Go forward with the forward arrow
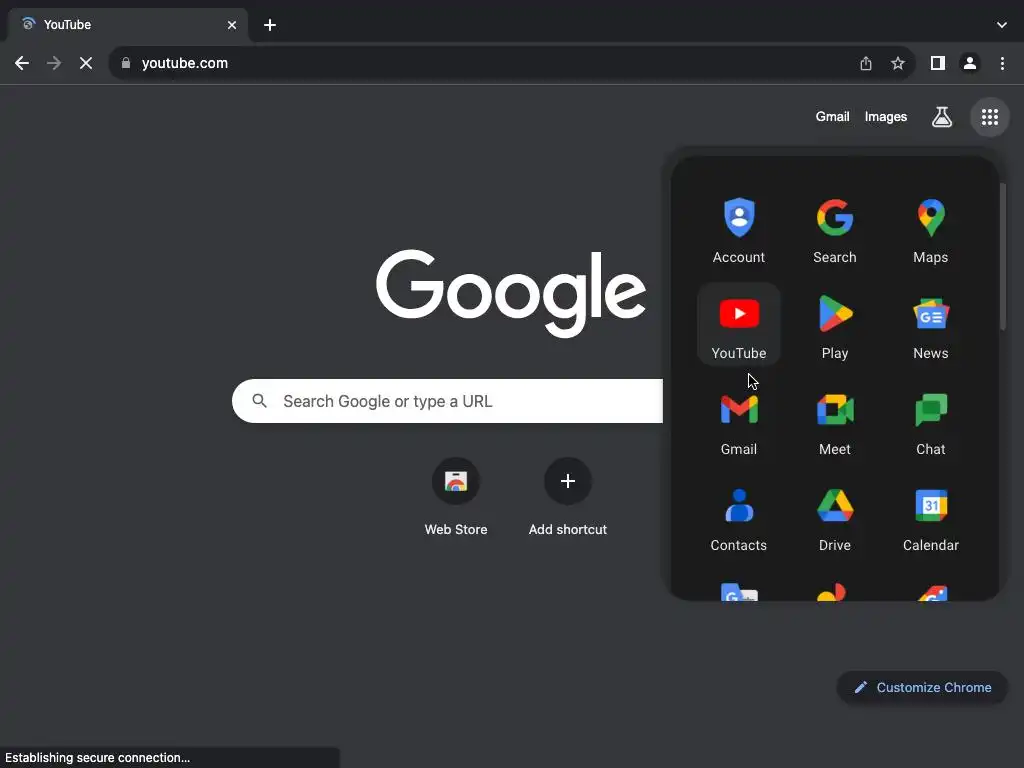Screen dimensions: 1024x768 point(54,63)
